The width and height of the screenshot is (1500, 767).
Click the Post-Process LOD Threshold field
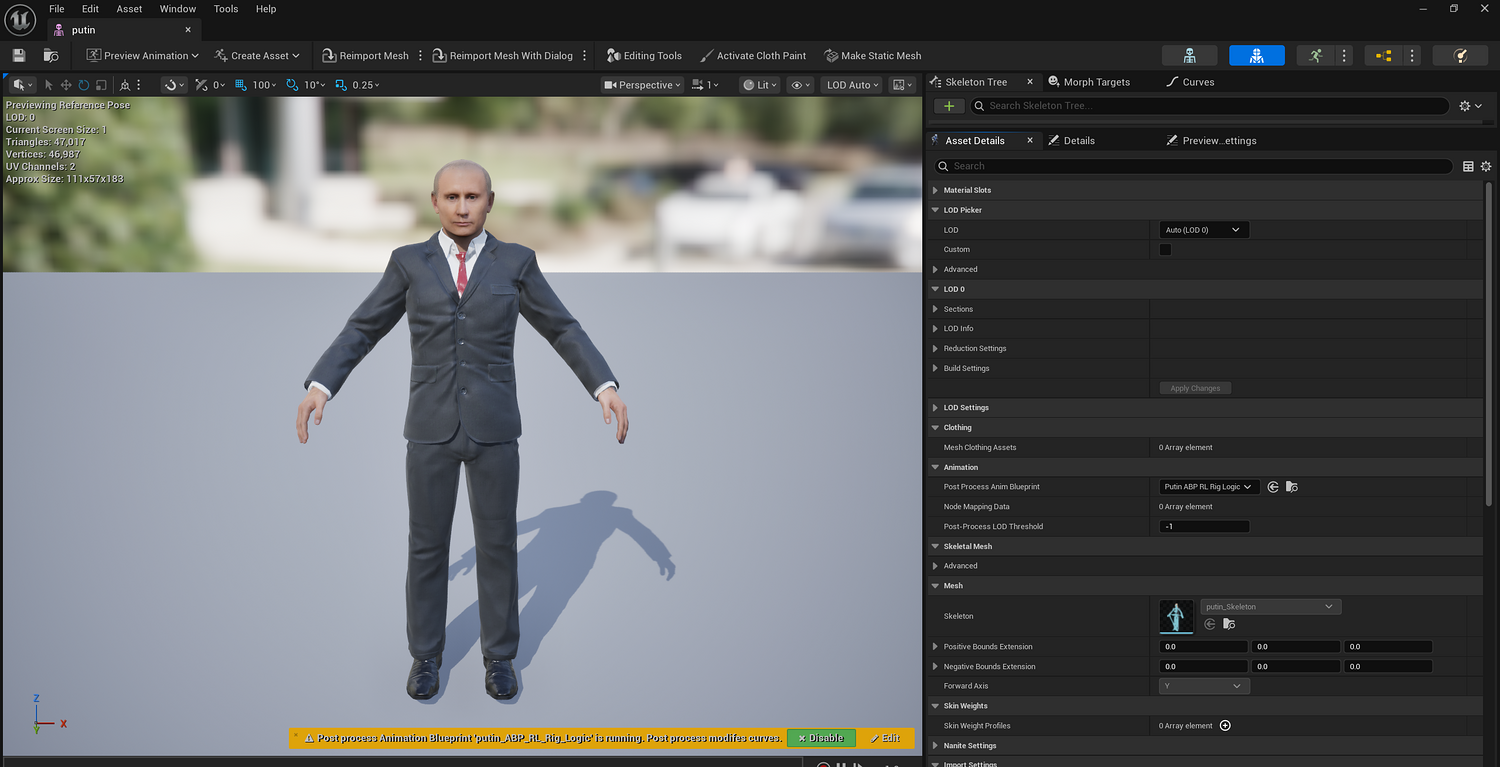(1204, 527)
